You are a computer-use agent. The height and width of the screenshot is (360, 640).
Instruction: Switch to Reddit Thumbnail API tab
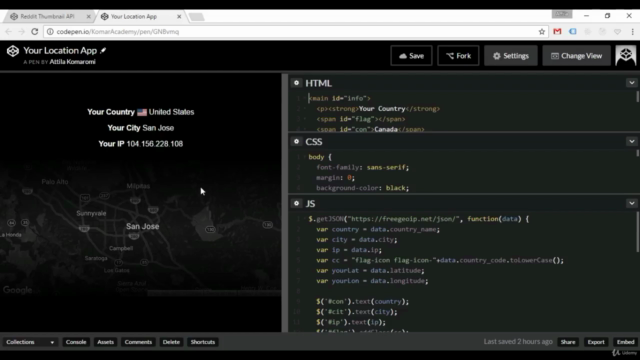48,16
